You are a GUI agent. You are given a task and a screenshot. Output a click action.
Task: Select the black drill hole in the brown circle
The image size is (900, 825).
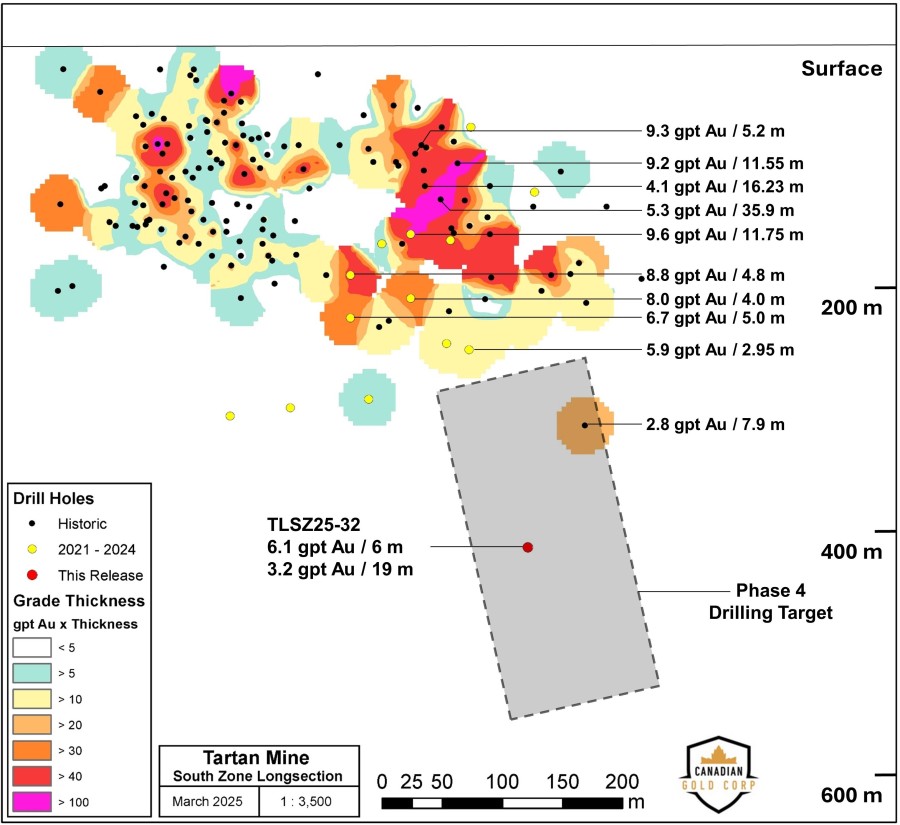[x=585, y=425]
